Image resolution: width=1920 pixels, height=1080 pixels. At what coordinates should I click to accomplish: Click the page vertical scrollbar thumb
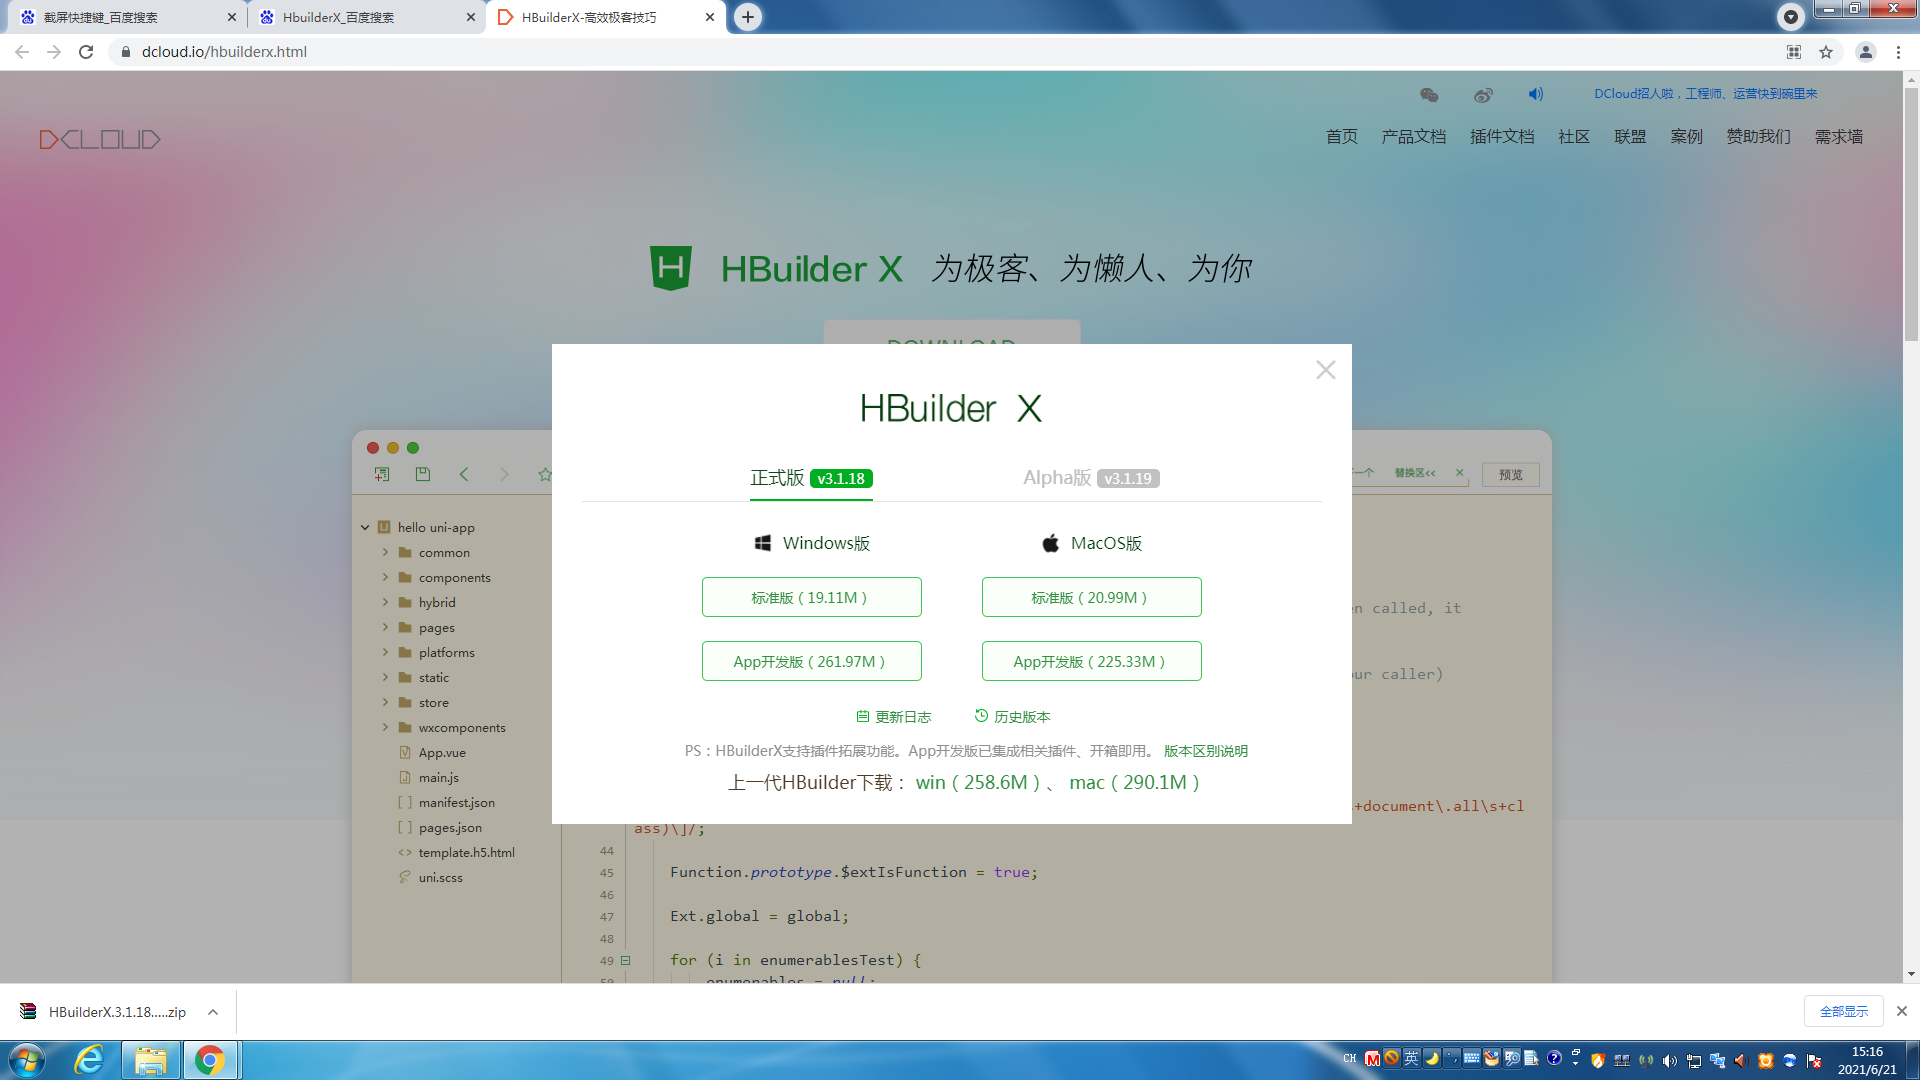pyautogui.click(x=1911, y=215)
